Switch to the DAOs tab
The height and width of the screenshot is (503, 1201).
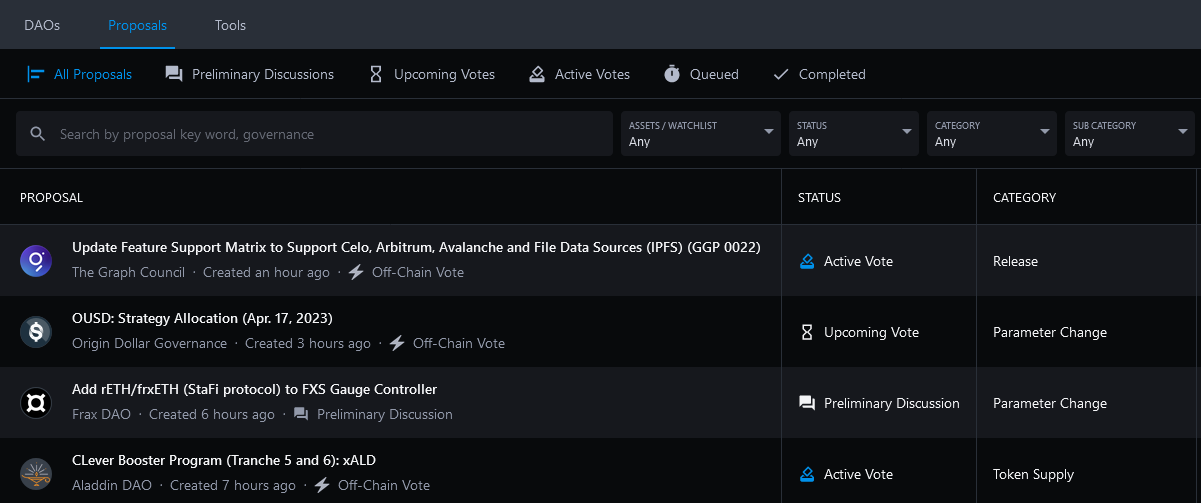[x=42, y=25]
